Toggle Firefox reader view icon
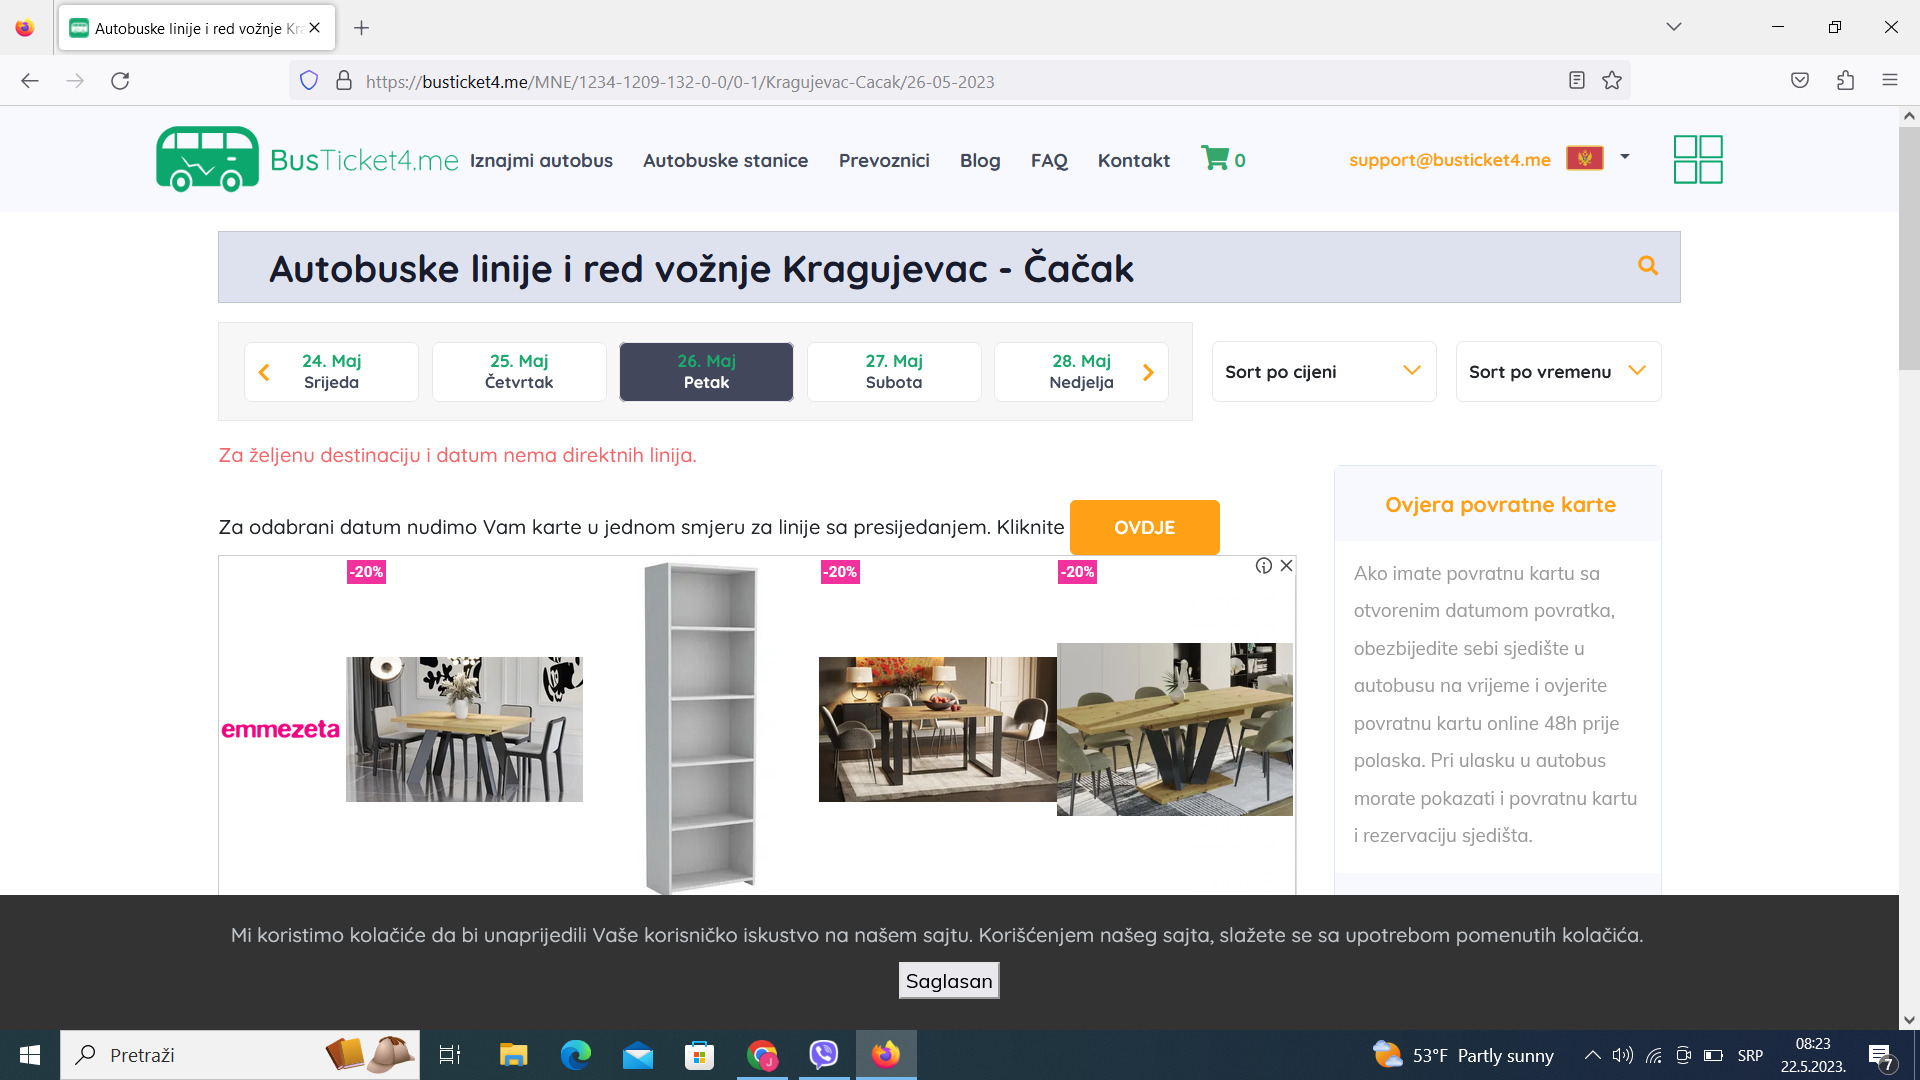1920x1080 pixels. tap(1577, 81)
